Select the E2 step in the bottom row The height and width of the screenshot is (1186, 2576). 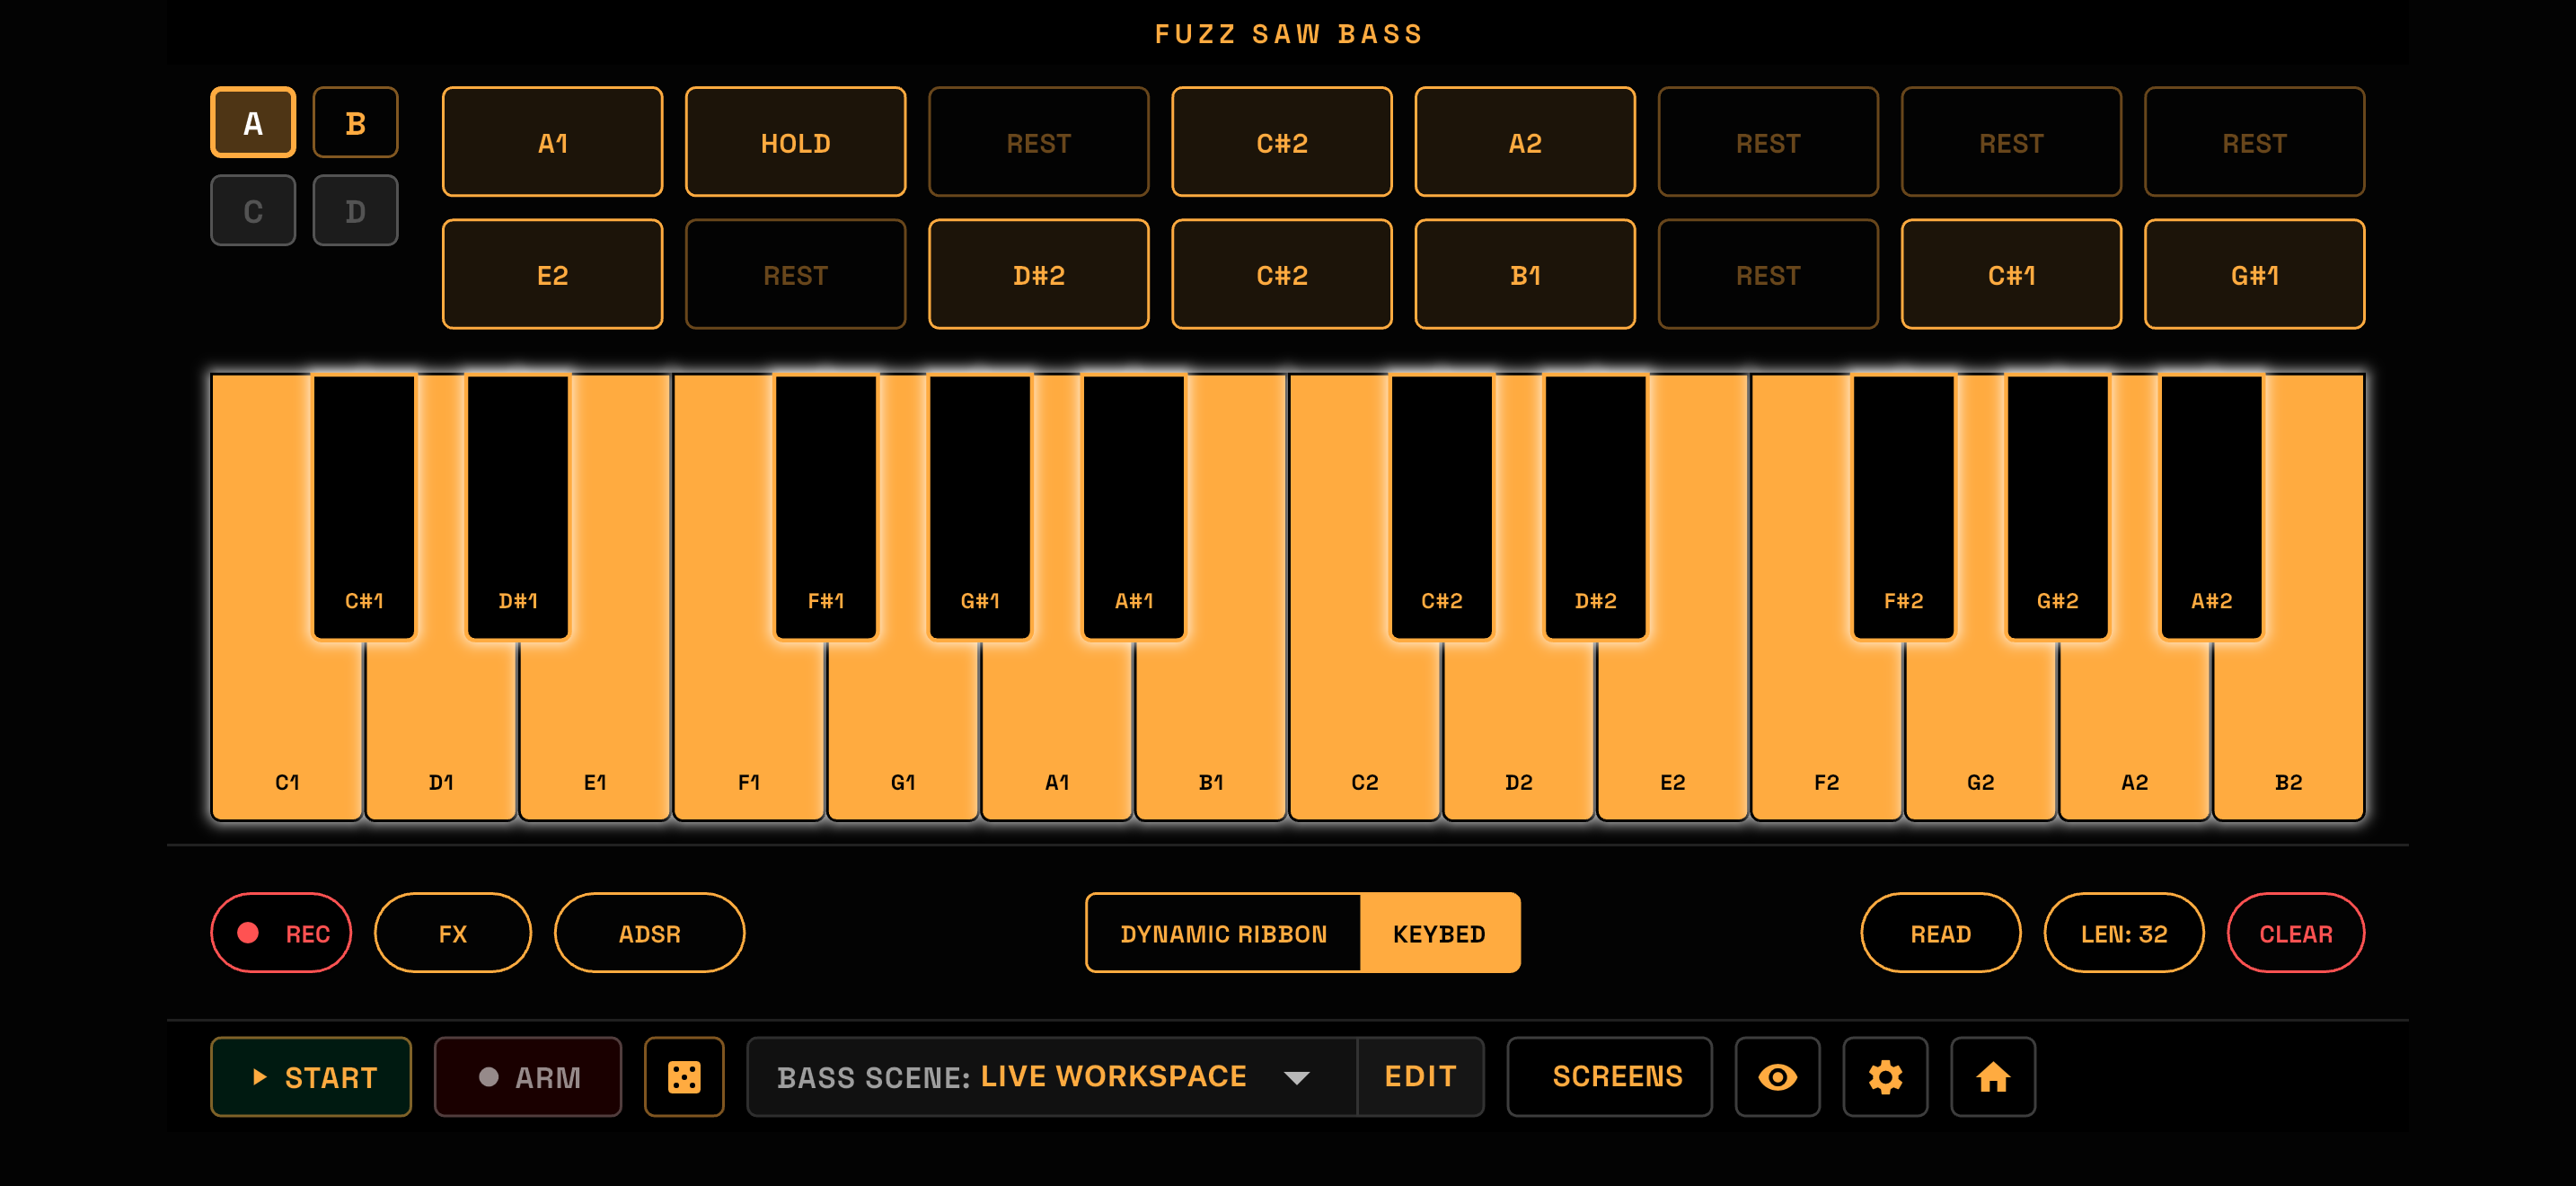click(552, 274)
